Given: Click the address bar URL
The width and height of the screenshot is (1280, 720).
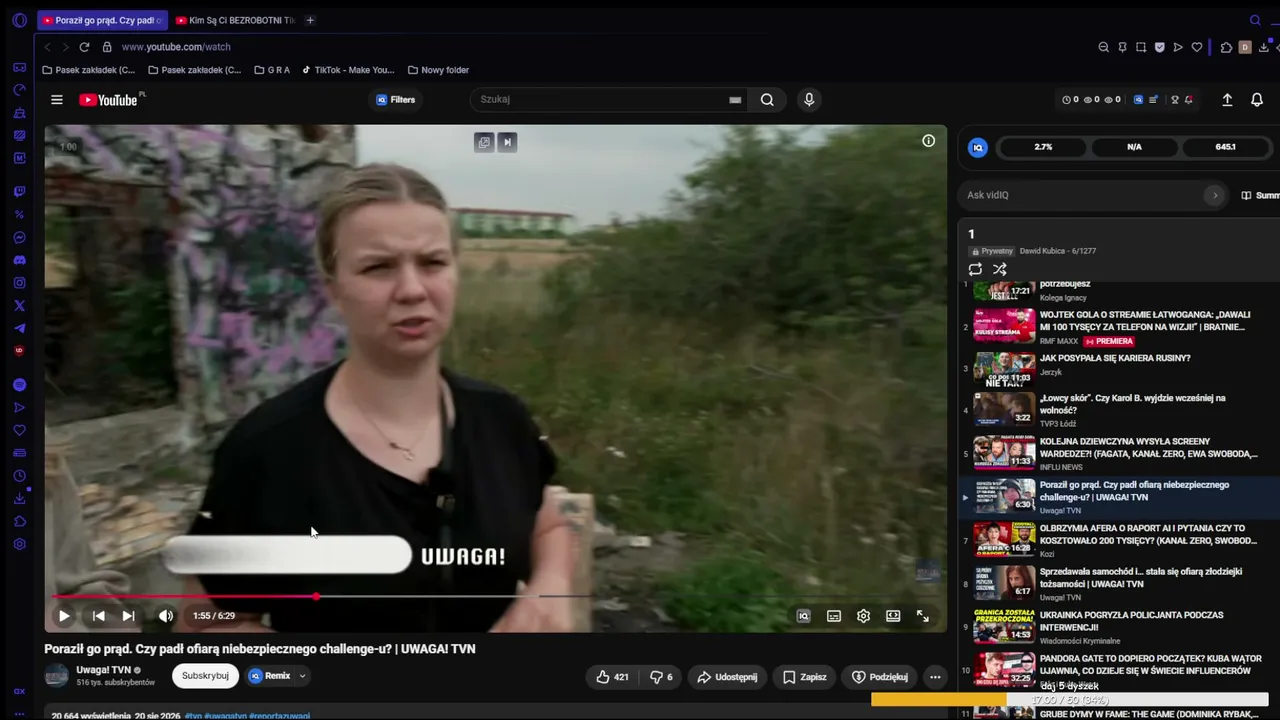Looking at the screenshot, I should [x=176, y=47].
